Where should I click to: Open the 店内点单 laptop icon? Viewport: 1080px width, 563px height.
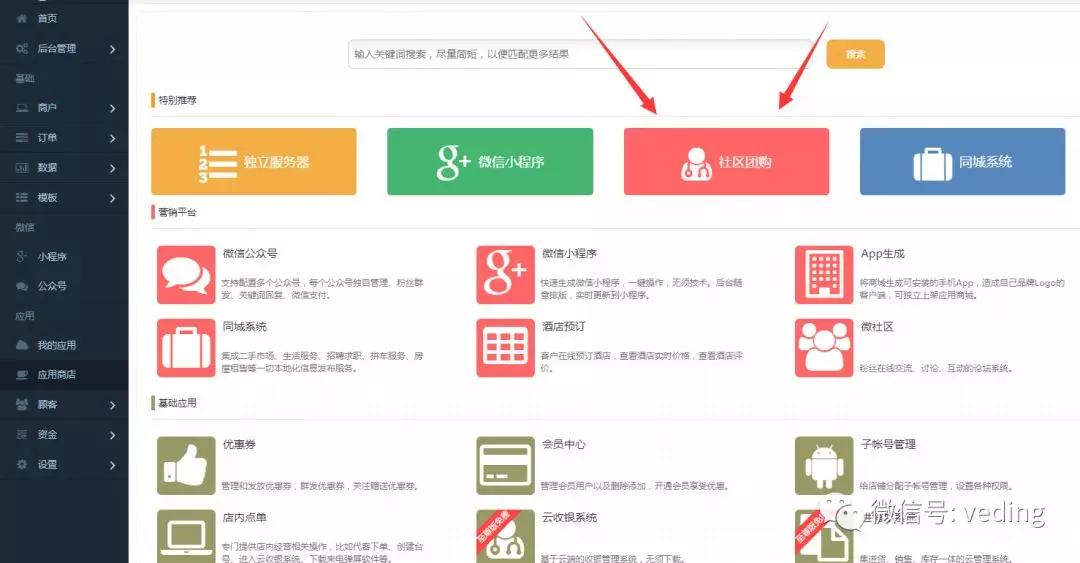click(186, 536)
